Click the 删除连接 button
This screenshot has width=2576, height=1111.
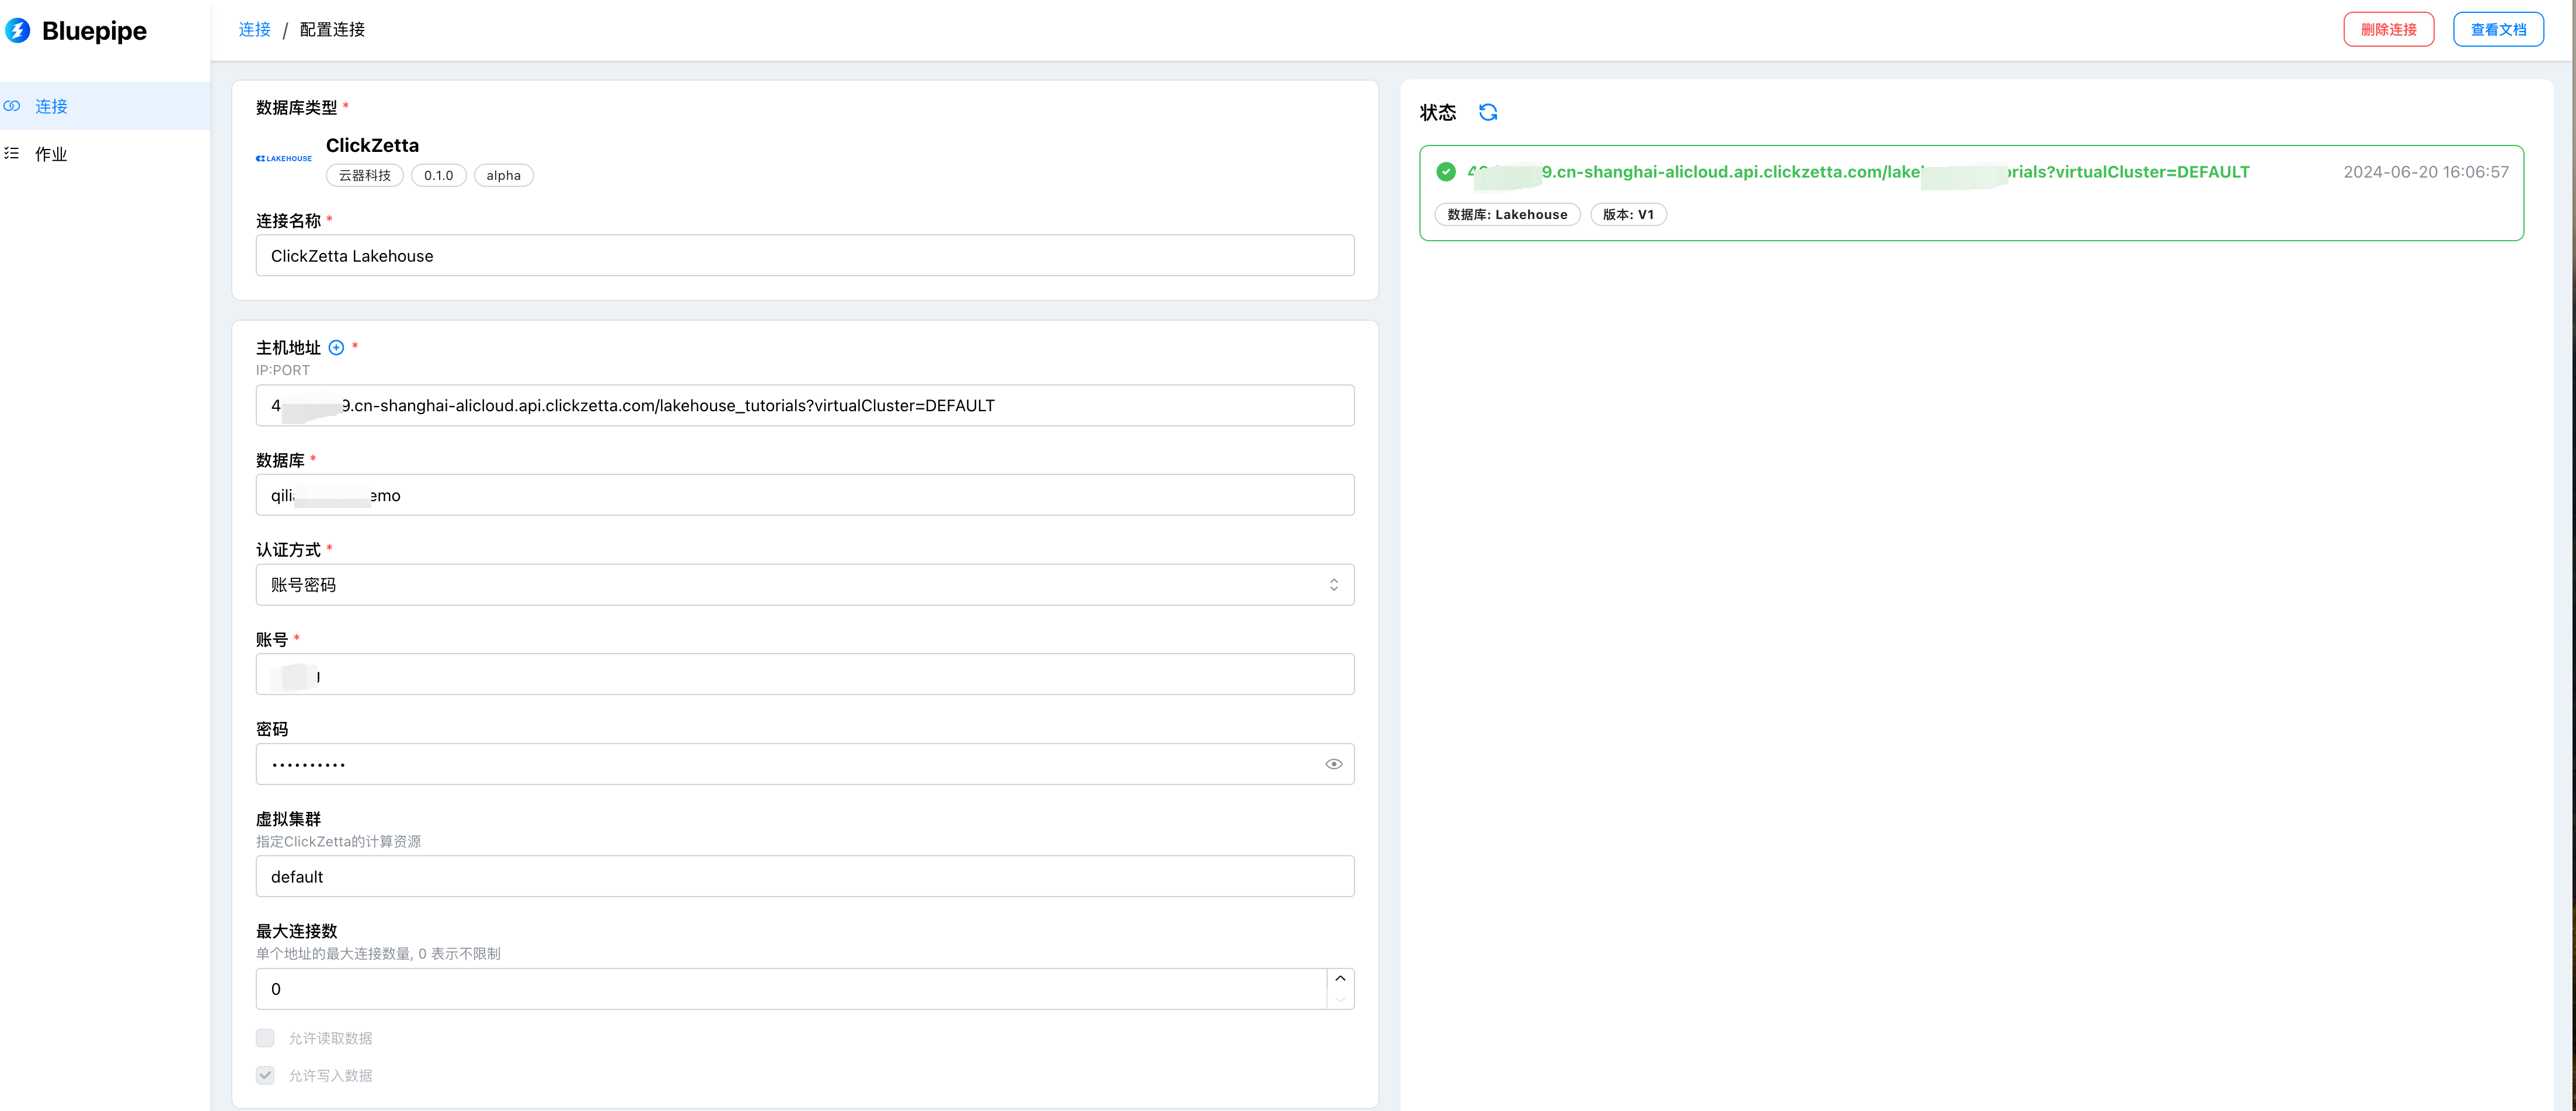(2388, 30)
